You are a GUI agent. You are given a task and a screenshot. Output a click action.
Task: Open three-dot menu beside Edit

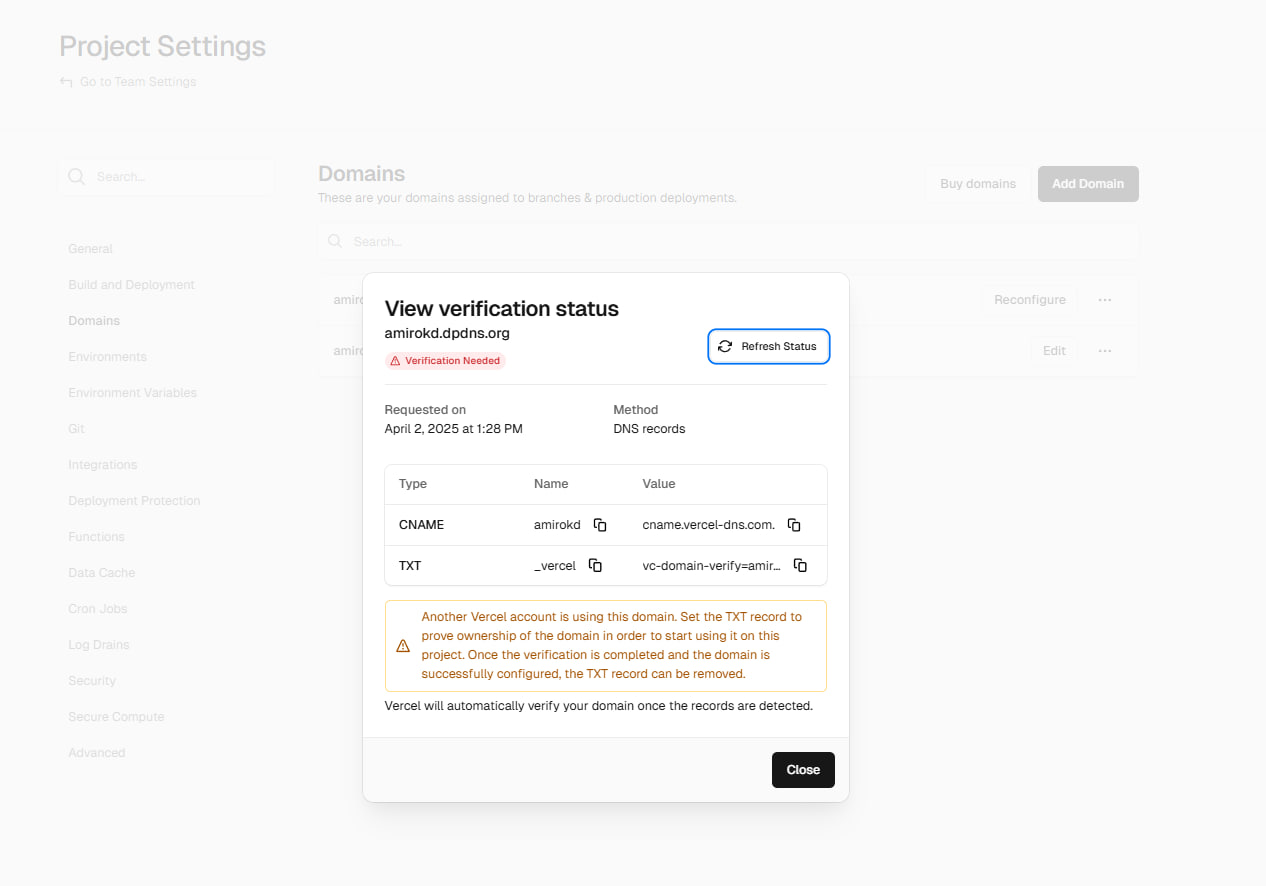click(1104, 351)
